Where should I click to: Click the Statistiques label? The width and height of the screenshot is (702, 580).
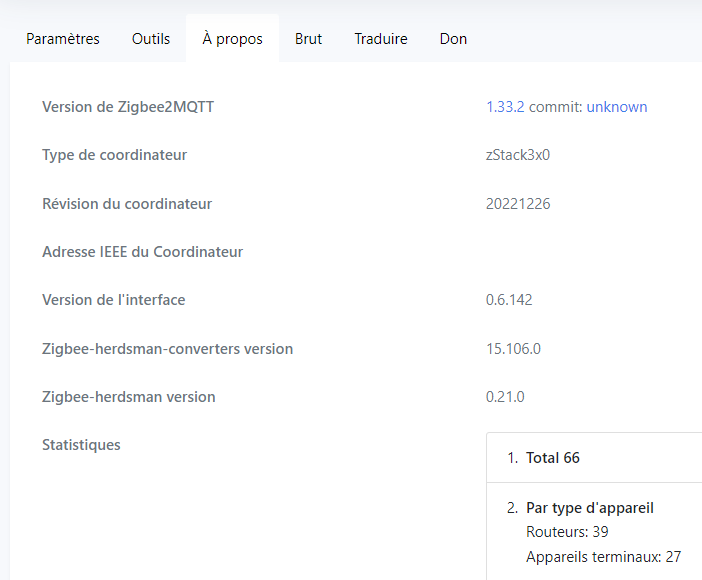point(81,445)
